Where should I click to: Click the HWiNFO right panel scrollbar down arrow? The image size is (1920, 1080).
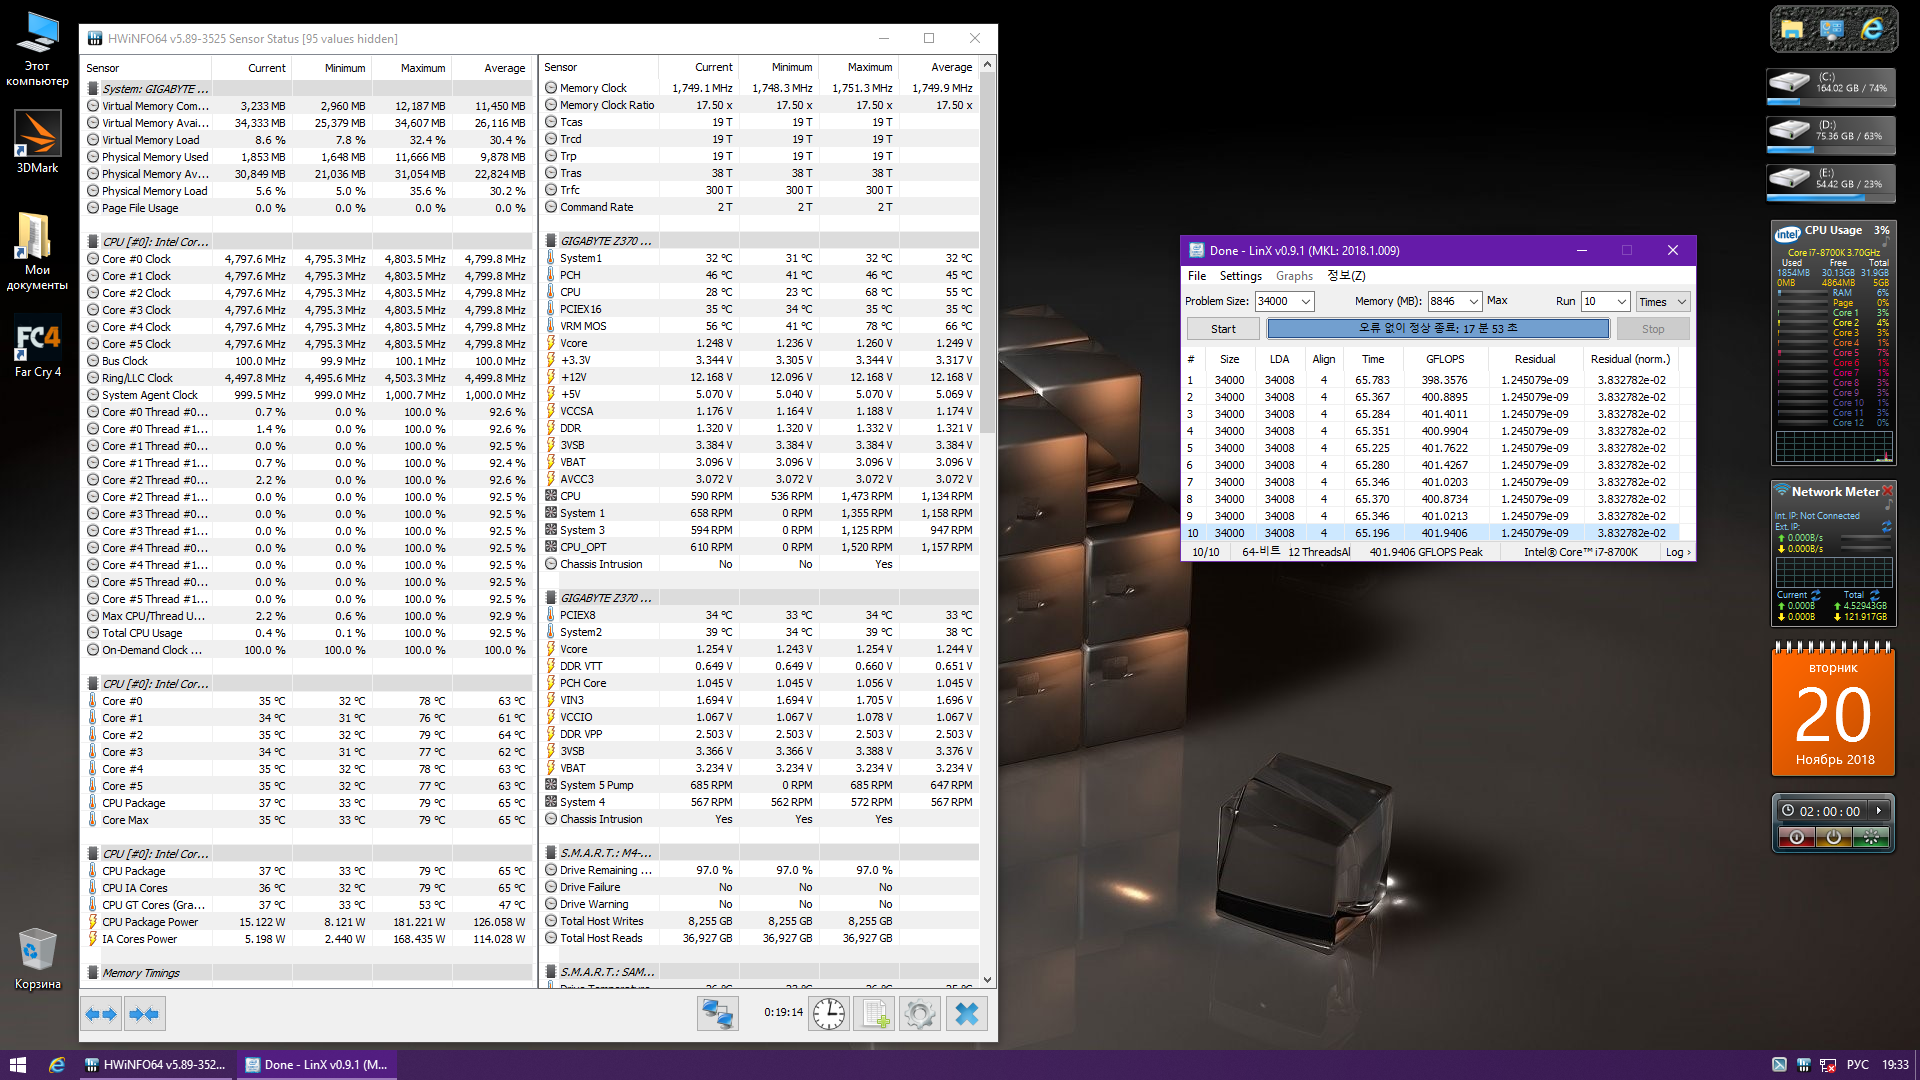click(x=987, y=980)
